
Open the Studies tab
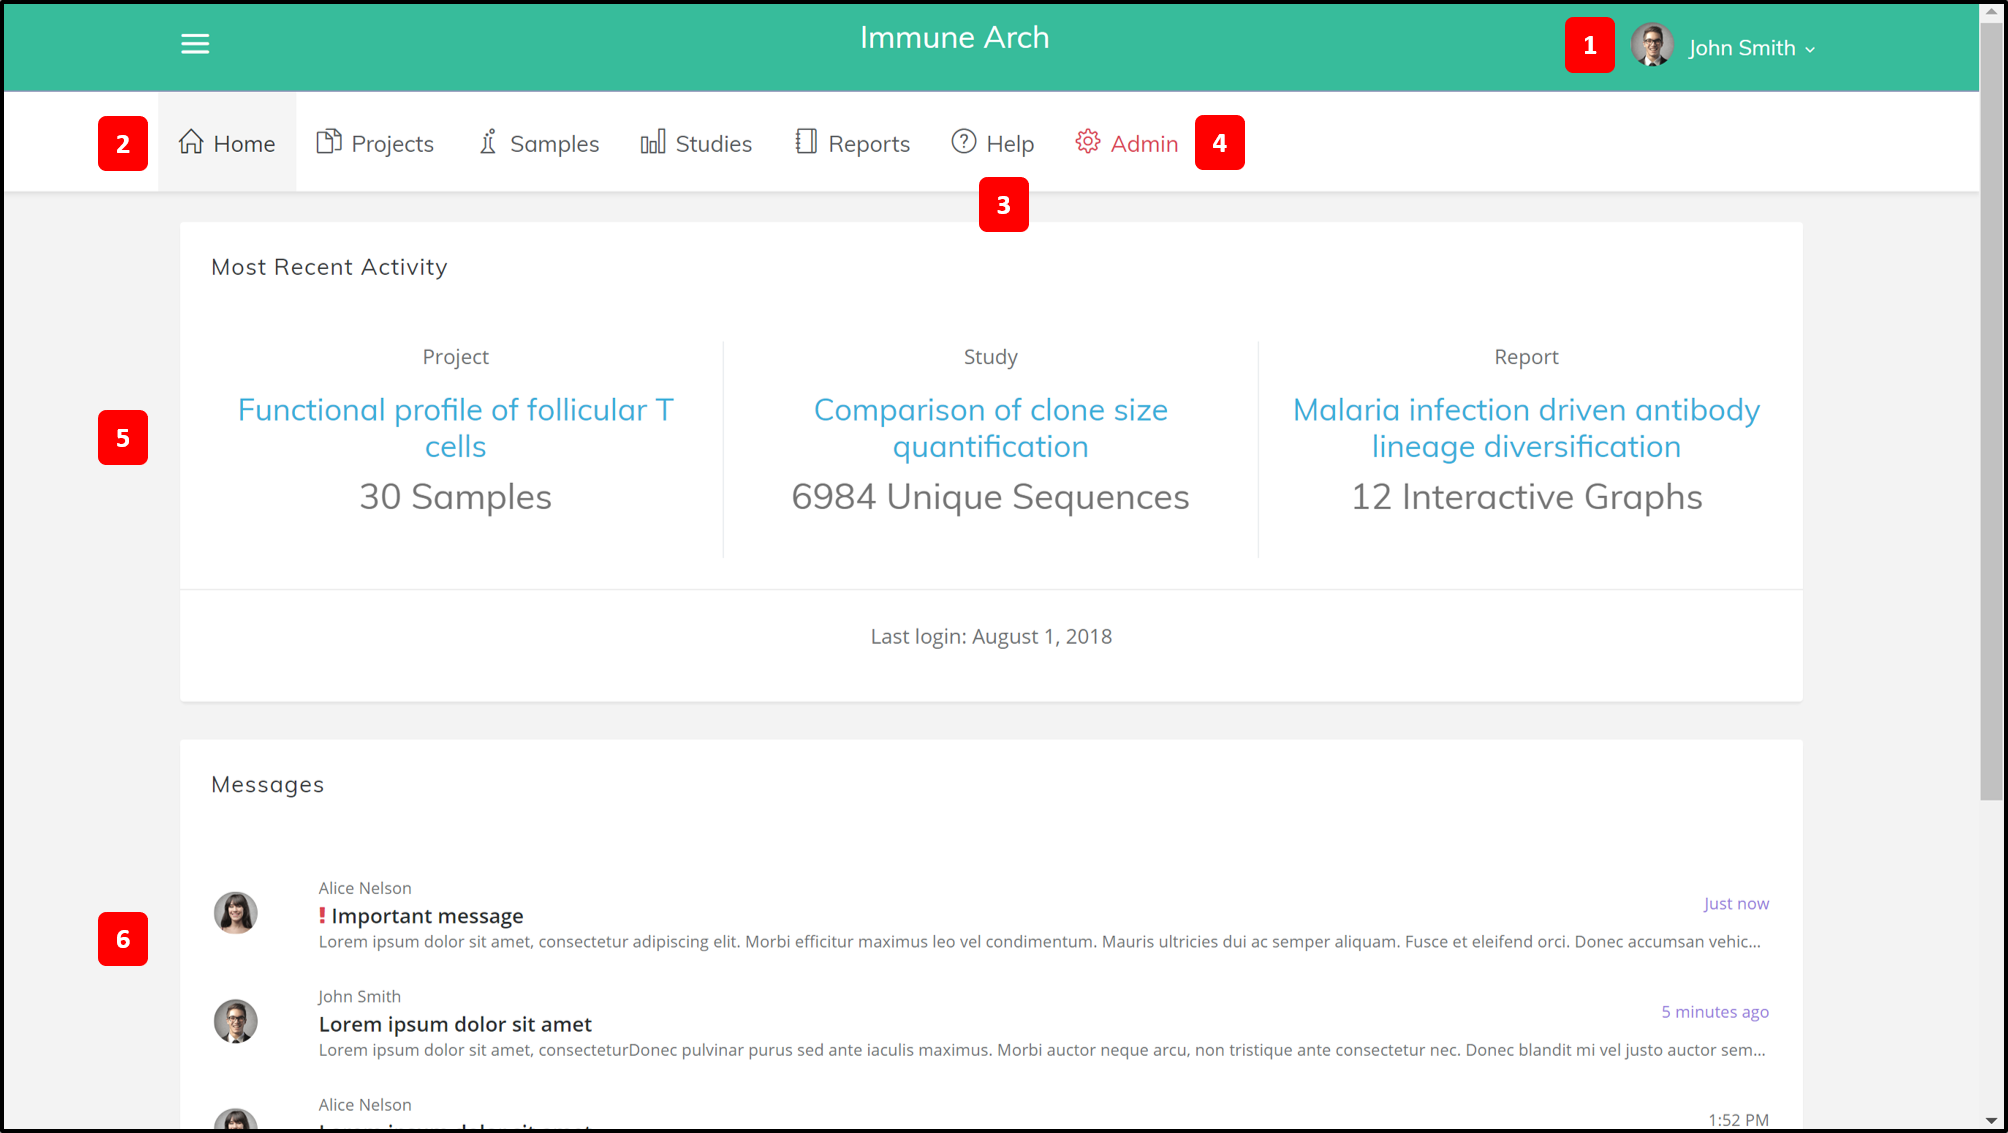tap(696, 142)
